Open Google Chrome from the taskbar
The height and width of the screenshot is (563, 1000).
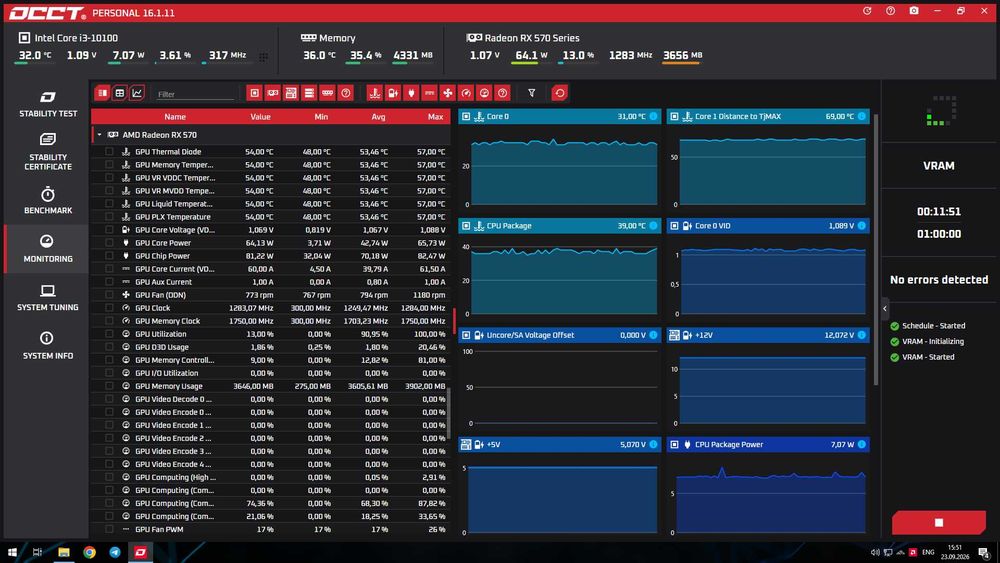click(x=89, y=552)
